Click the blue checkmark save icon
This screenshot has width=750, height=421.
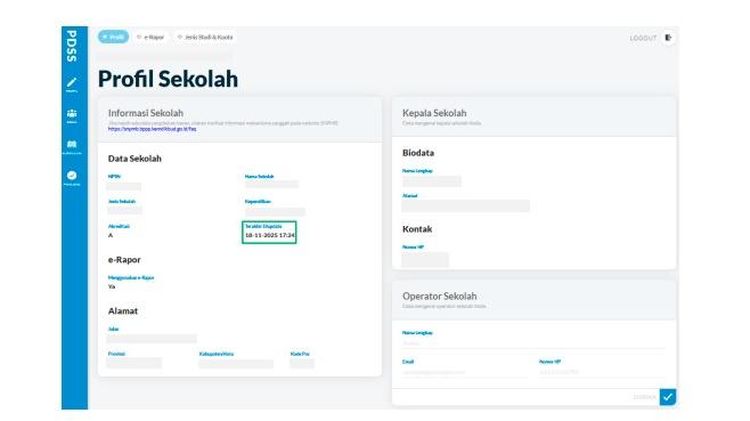click(x=668, y=396)
